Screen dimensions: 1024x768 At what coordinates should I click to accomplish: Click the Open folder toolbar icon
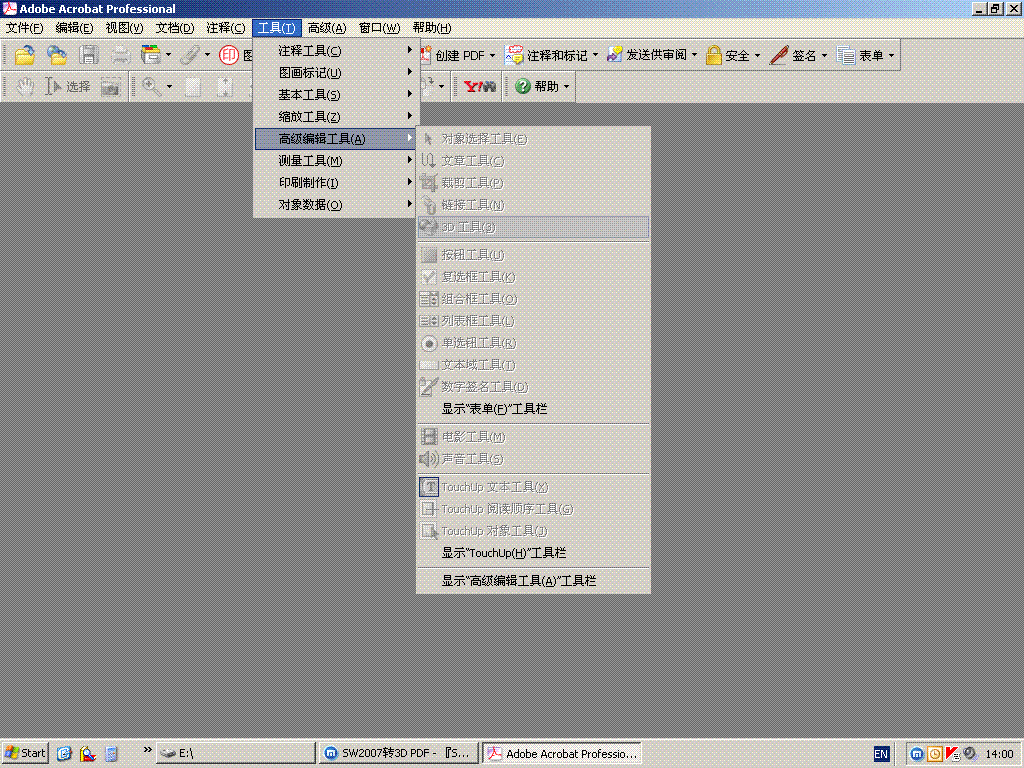24,56
